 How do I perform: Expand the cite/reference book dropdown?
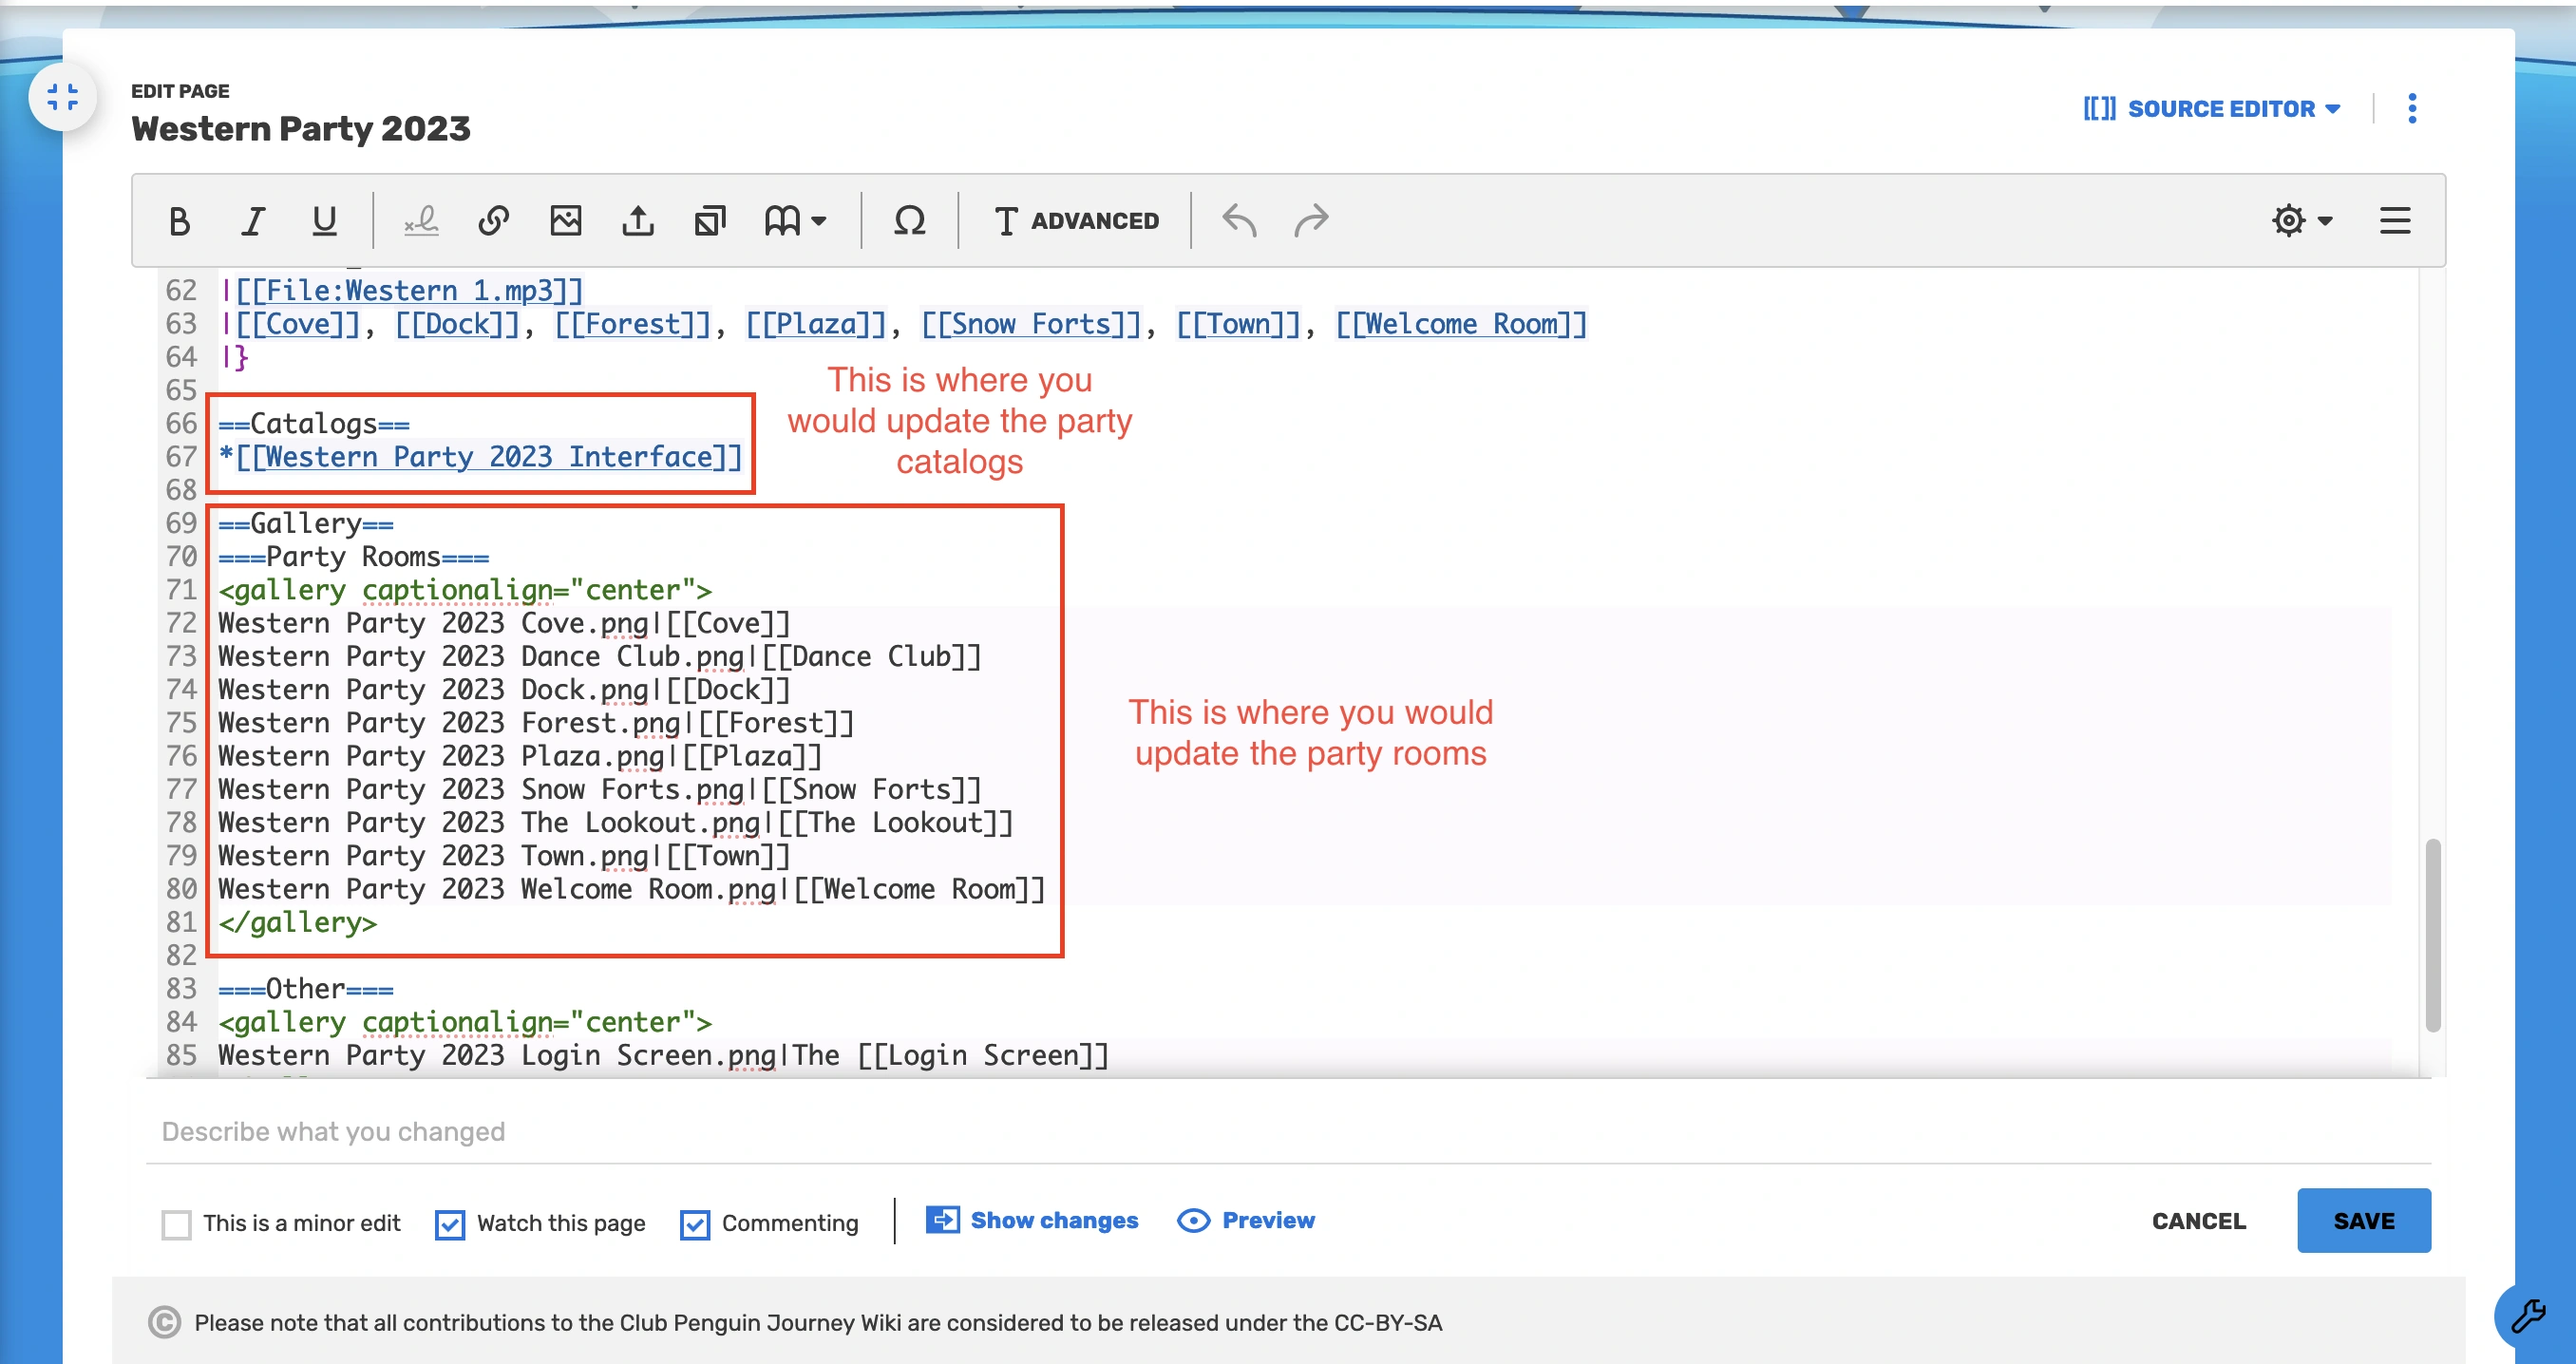(795, 221)
